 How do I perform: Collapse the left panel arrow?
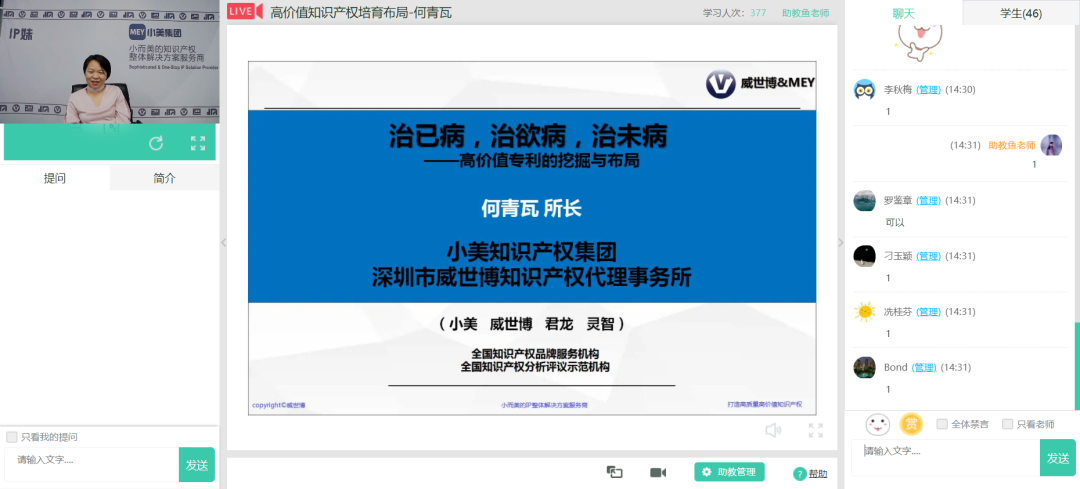coord(223,242)
